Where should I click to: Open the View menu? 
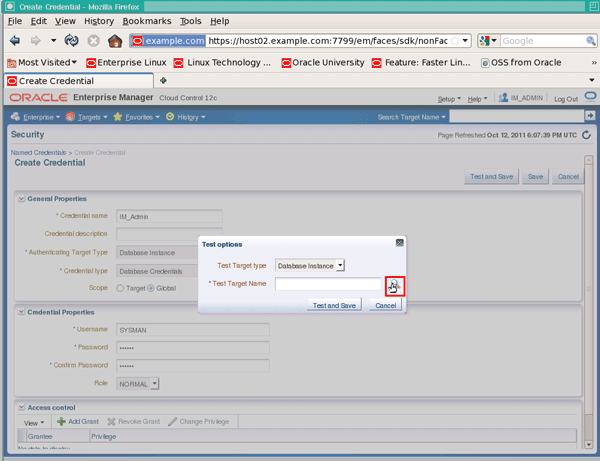(65, 21)
